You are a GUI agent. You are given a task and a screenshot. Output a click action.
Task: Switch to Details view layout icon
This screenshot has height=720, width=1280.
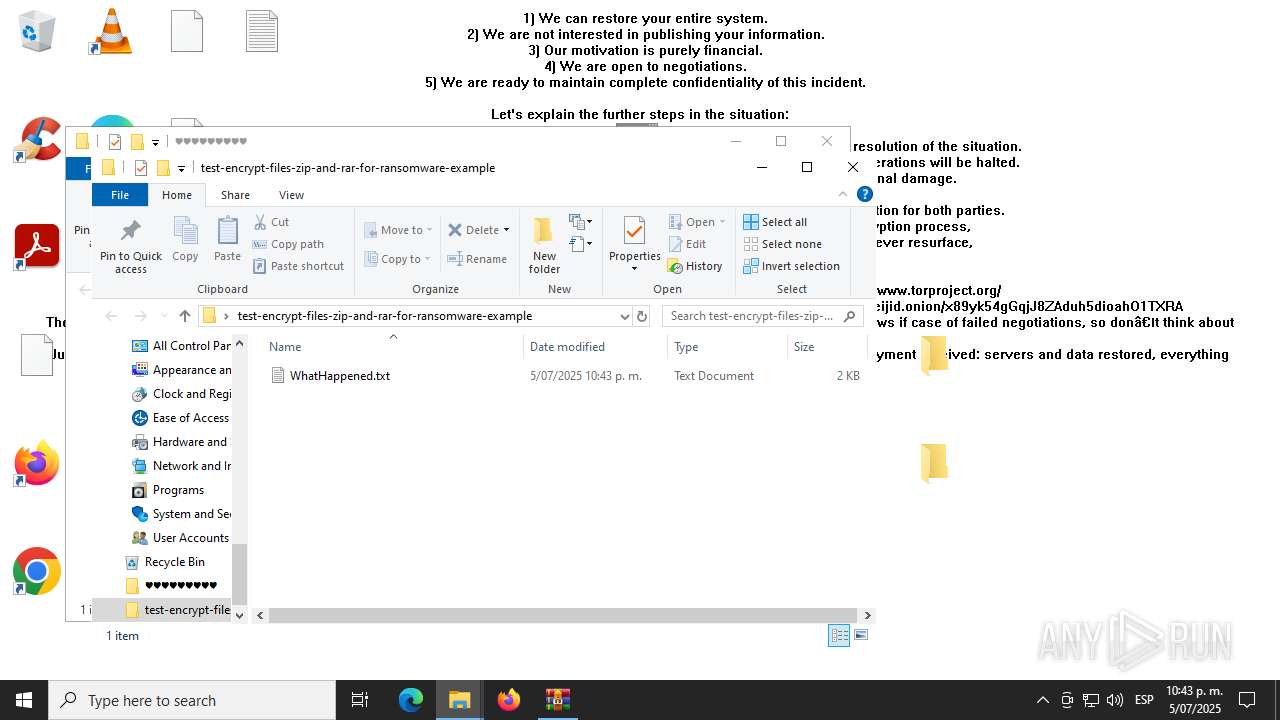tap(839, 635)
